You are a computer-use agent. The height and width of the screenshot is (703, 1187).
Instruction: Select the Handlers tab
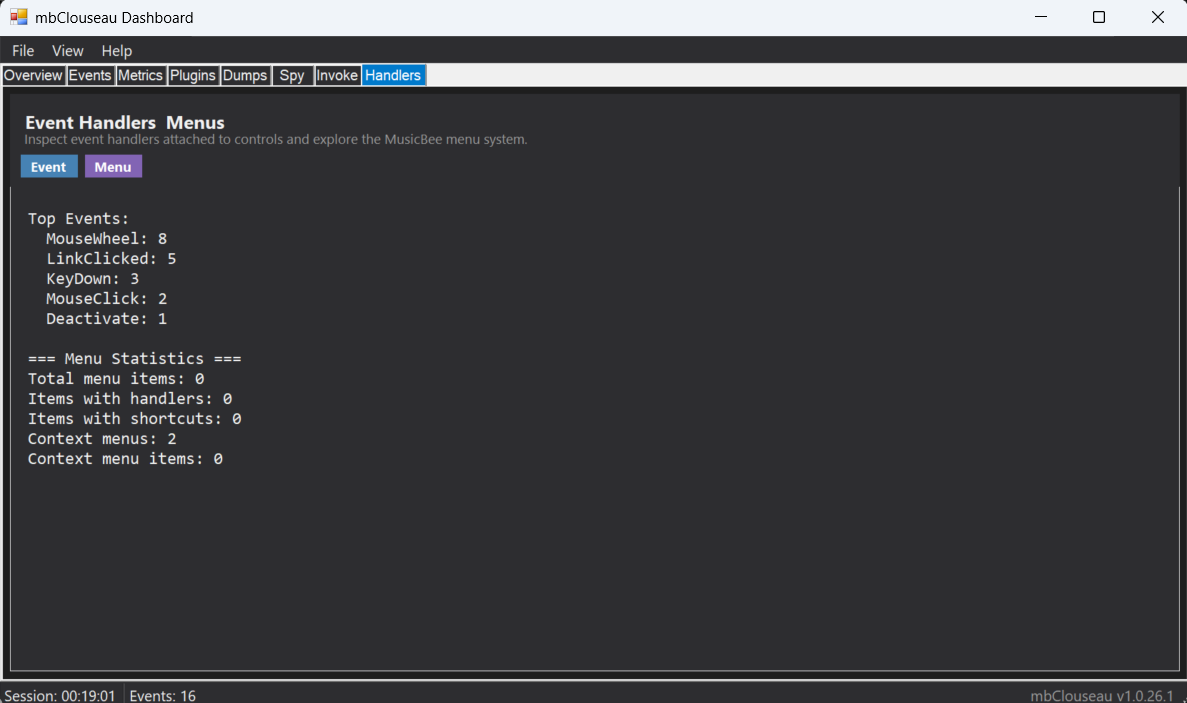pyautogui.click(x=393, y=75)
